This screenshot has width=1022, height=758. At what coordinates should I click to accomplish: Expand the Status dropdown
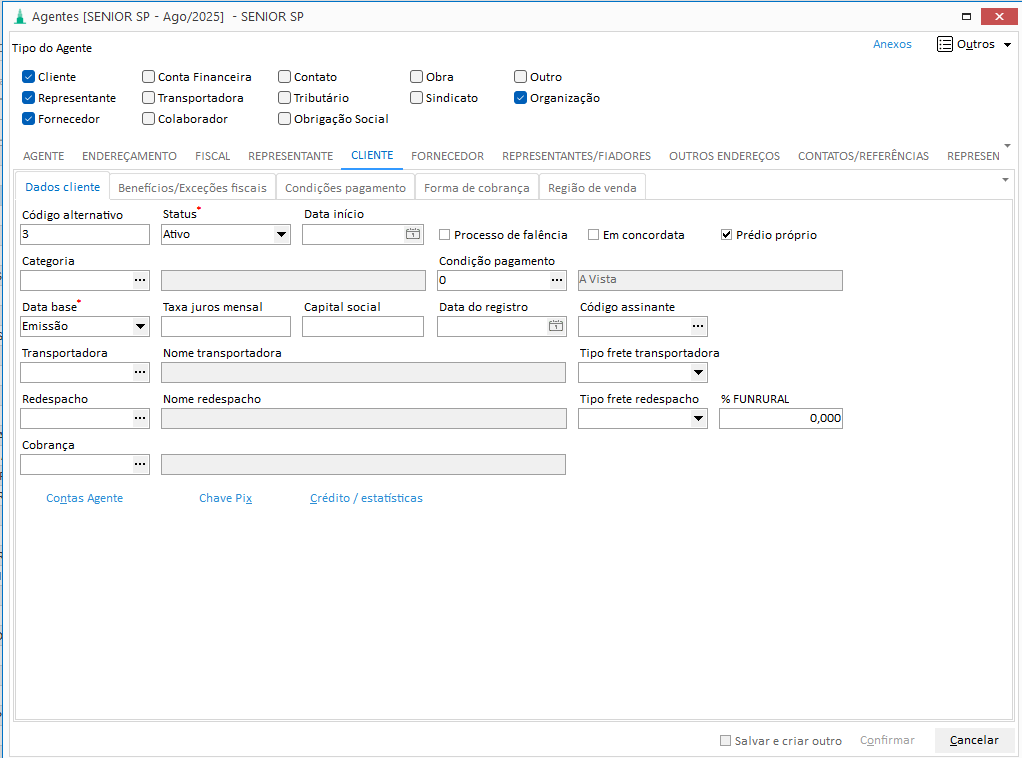tap(281, 234)
